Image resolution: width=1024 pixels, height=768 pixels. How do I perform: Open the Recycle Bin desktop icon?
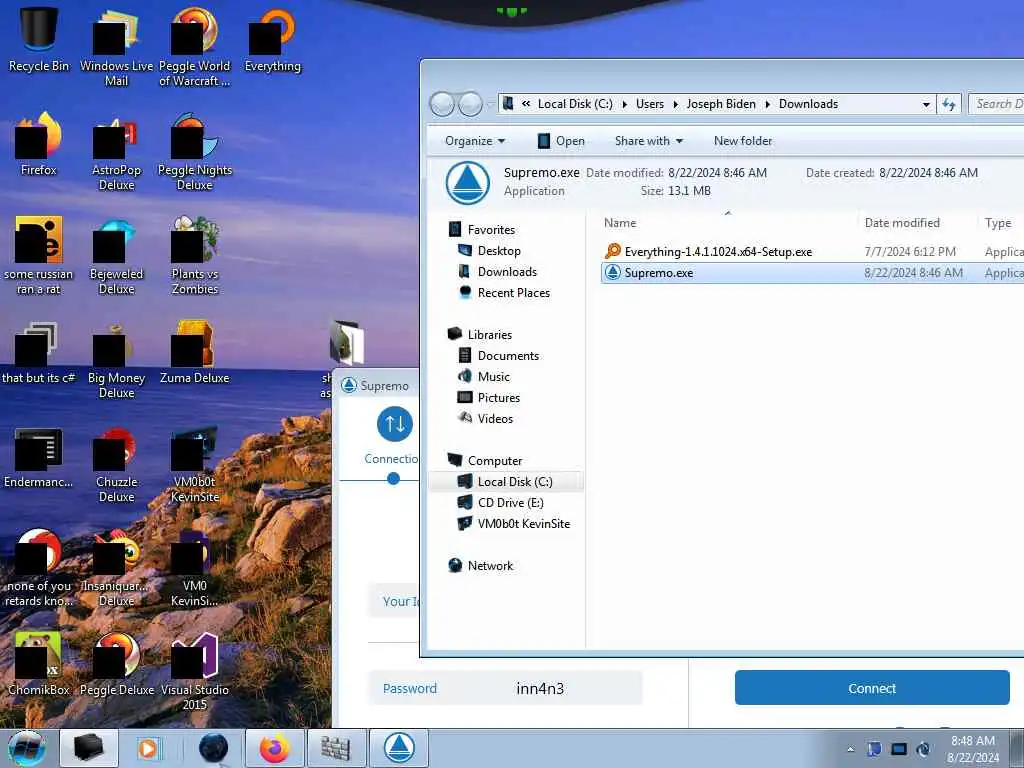pos(39,38)
